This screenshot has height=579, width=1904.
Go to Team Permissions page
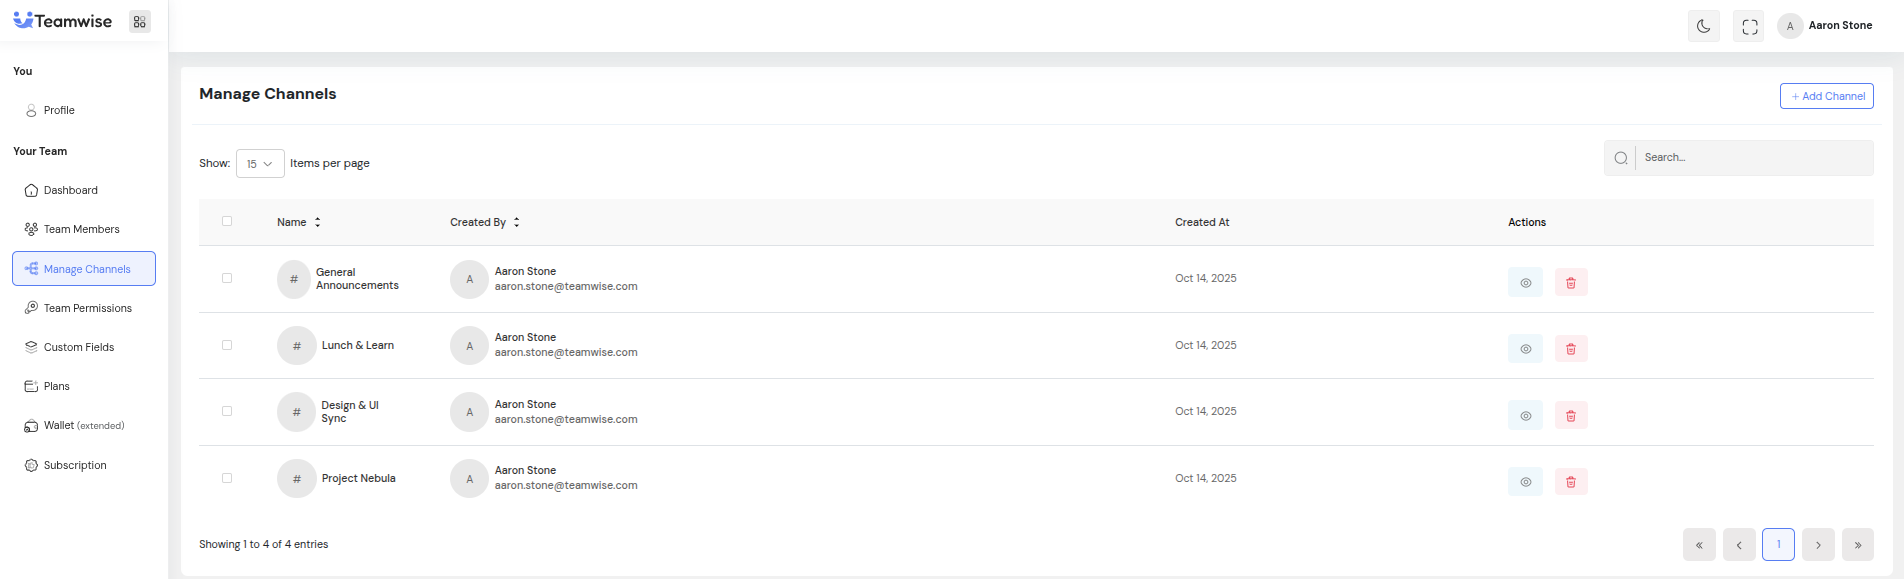(x=87, y=308)
